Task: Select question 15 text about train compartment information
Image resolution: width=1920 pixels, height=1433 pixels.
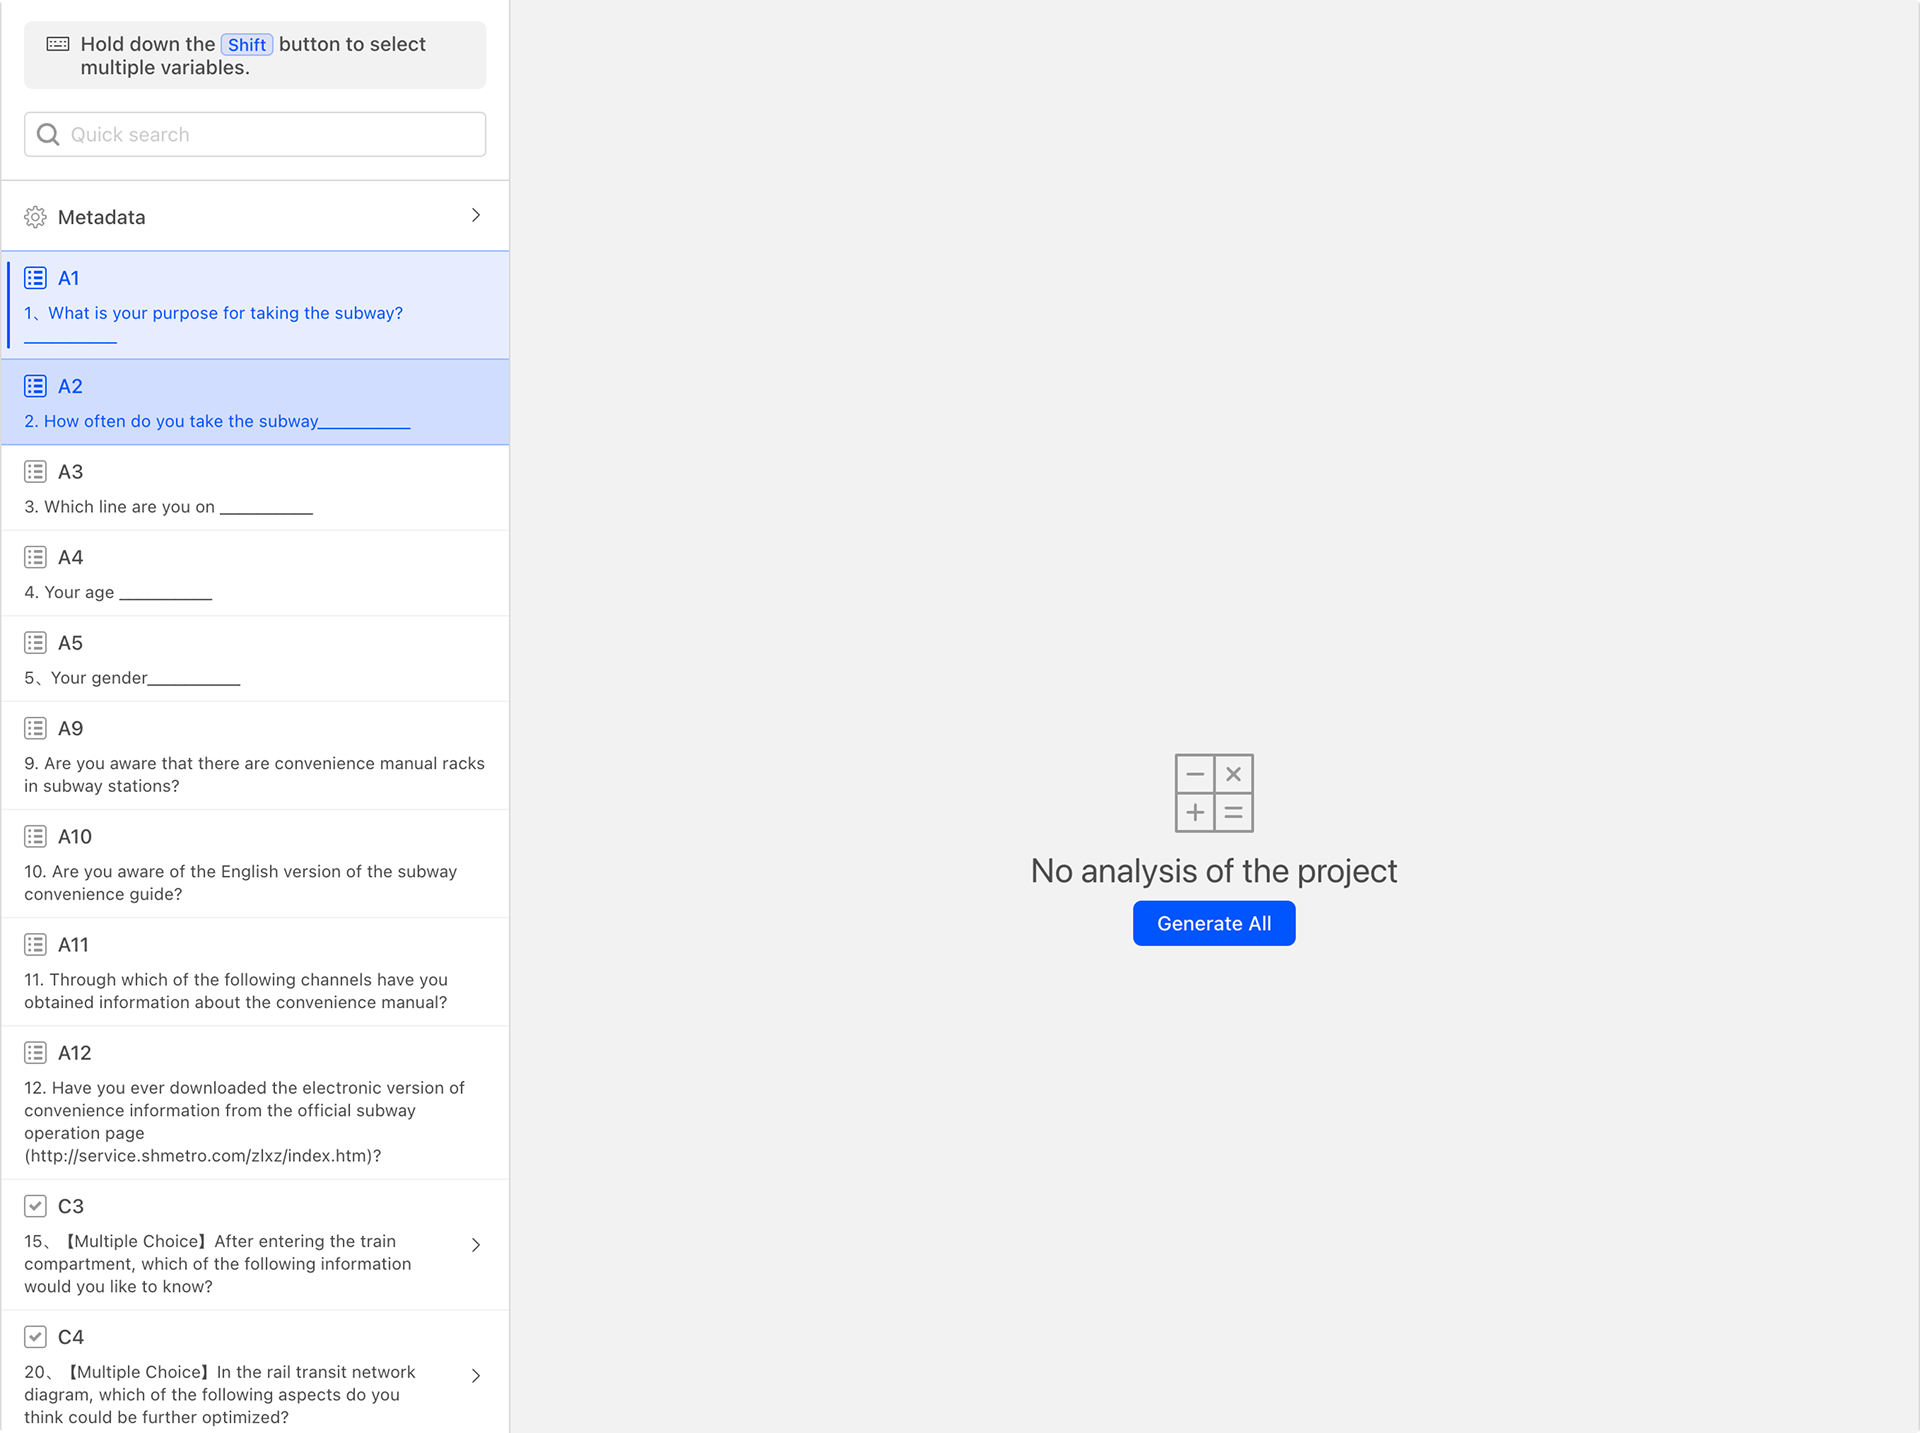Action: (218, 1263)
